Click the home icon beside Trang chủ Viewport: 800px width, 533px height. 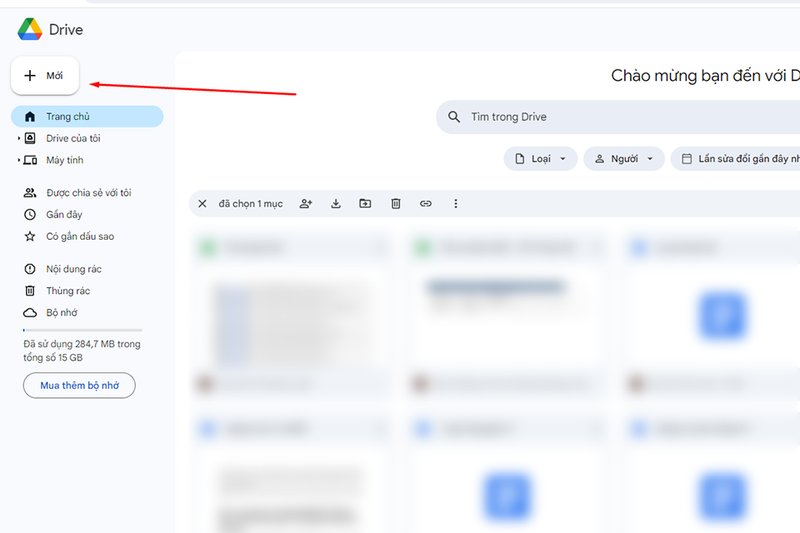(30, 116)
